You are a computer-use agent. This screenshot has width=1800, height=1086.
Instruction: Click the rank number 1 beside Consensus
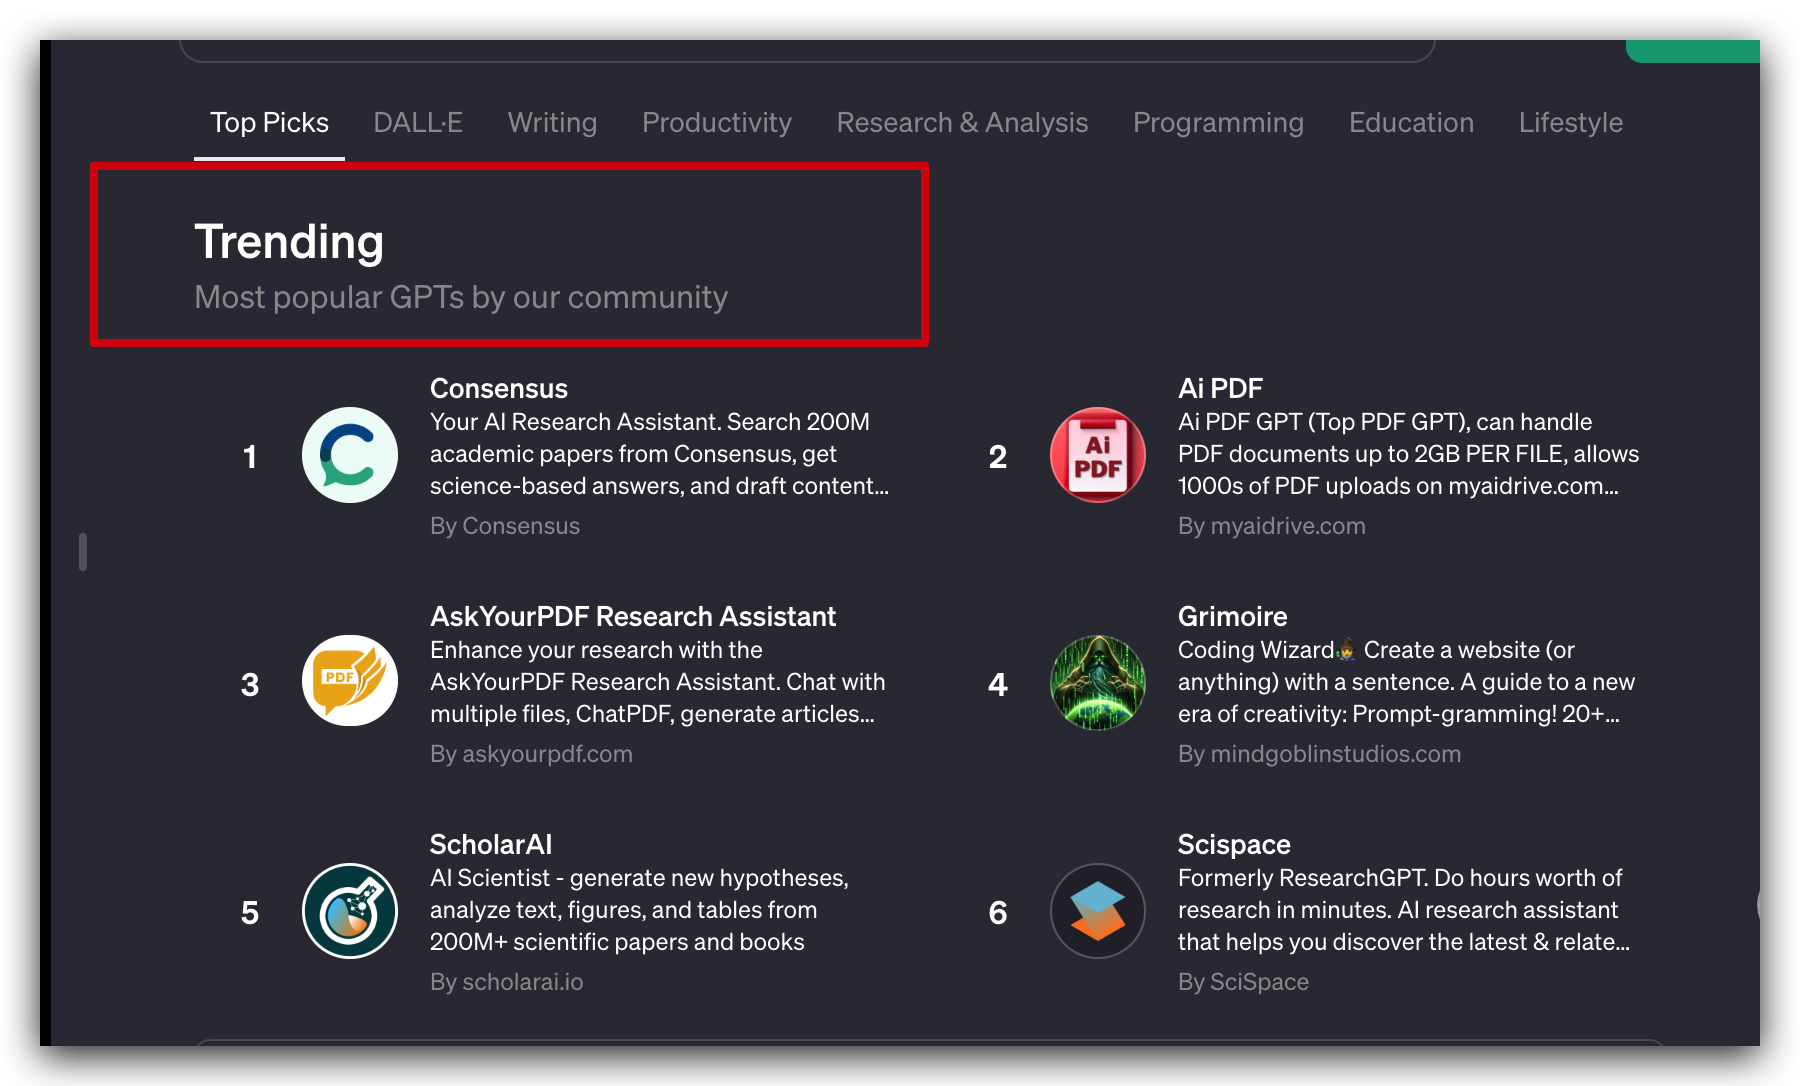[x=250, y=457]
